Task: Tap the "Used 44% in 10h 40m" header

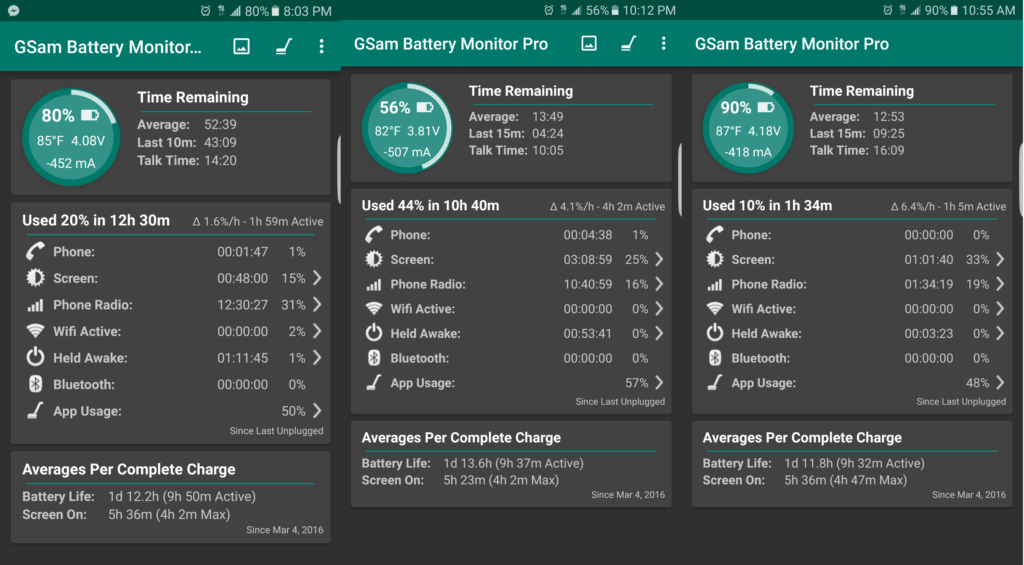Action: point(430,205)
